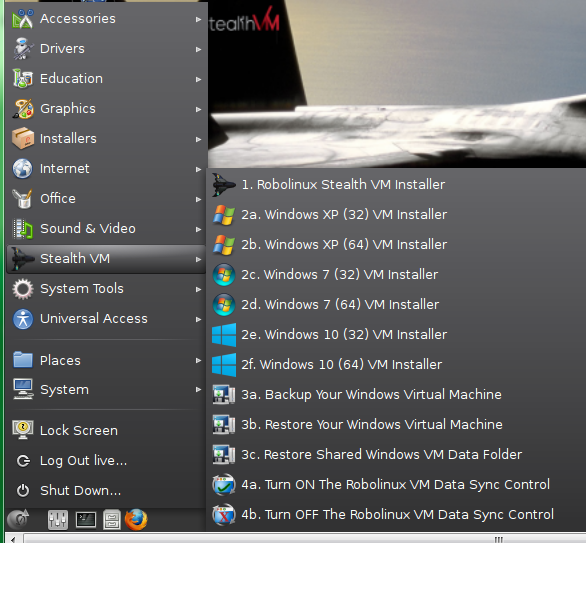Click the Windows XP logo for 2a
This screenshot has width=586, height=615.
pyautogui.click(x=224, y=215)
